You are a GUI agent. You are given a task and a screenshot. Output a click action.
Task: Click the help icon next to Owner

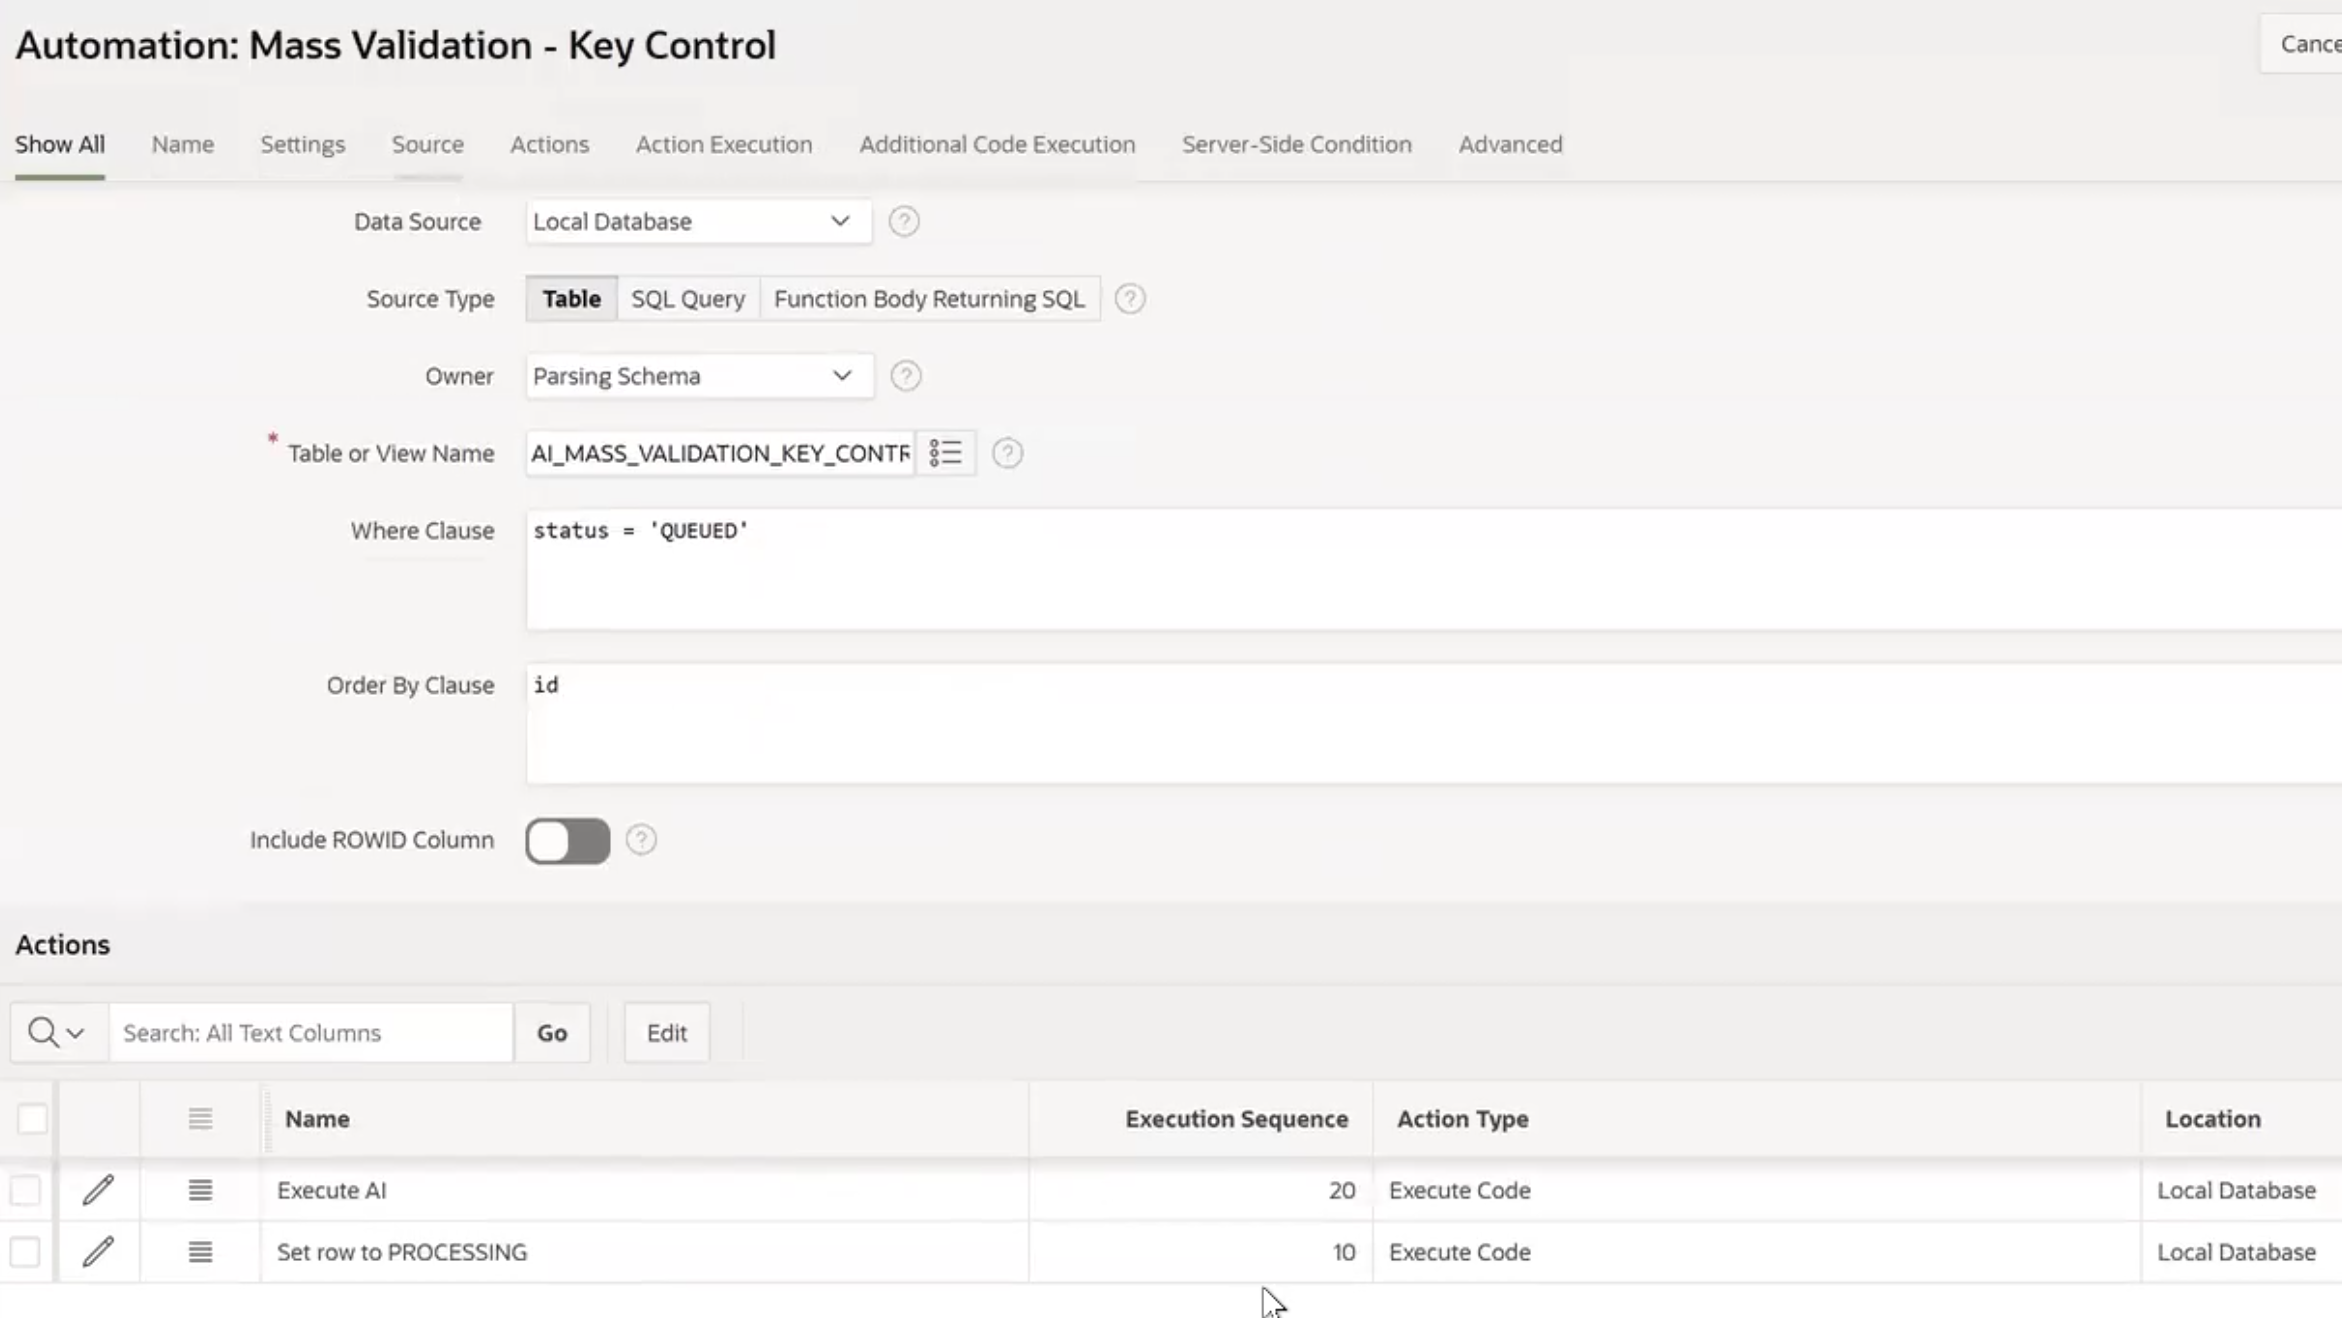click(906, 376)
